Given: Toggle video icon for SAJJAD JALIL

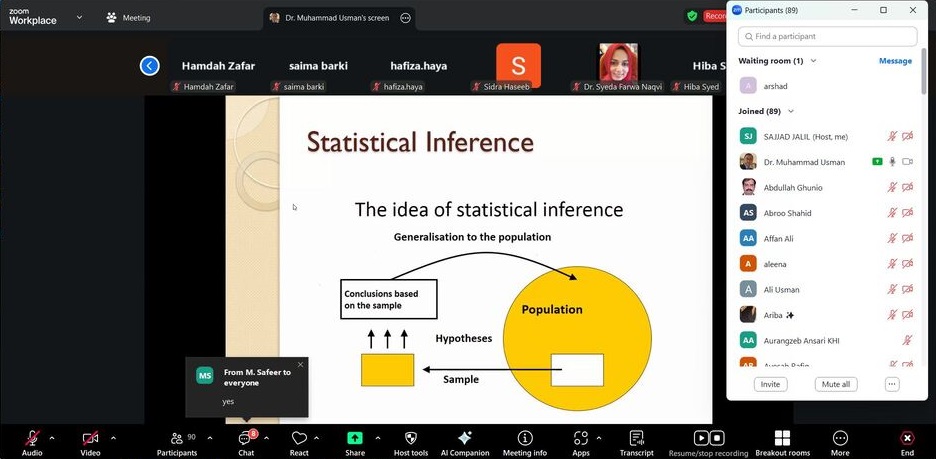Looking at the screenshot, I should click(x=907, y=137).
